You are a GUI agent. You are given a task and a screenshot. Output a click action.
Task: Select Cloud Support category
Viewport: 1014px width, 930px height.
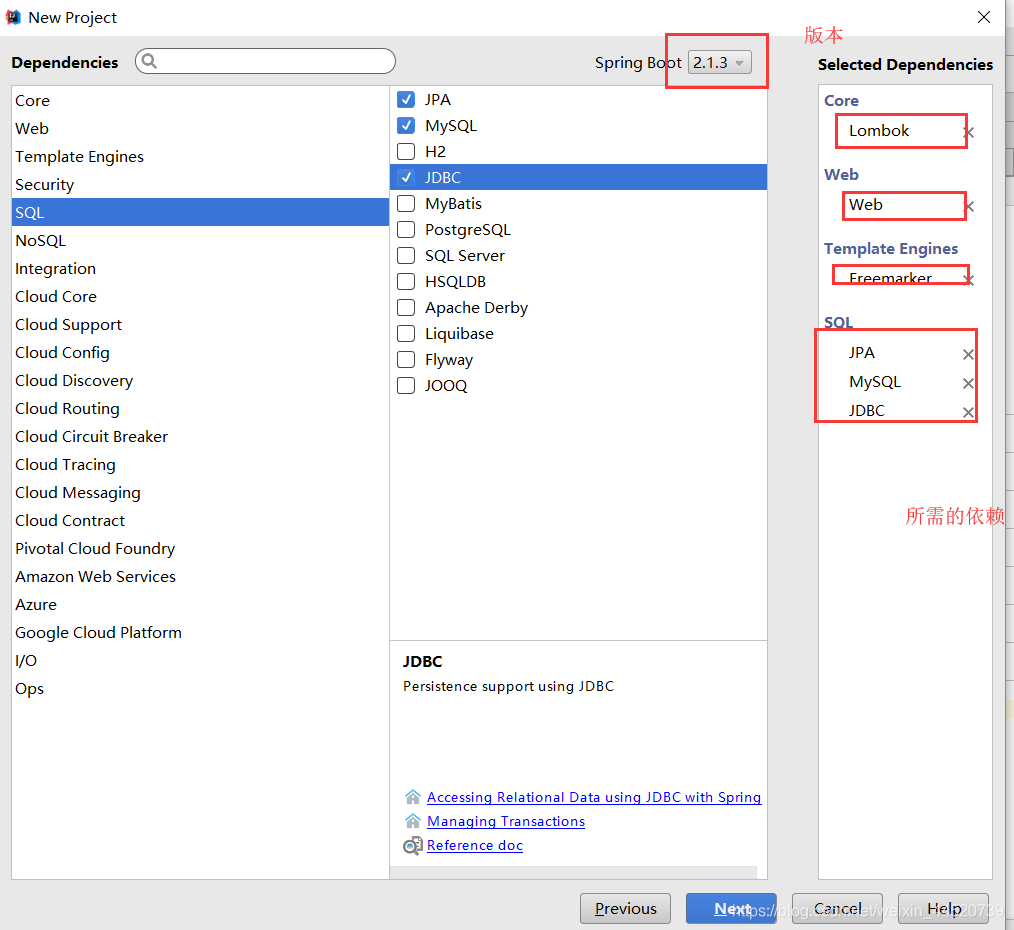200,325
